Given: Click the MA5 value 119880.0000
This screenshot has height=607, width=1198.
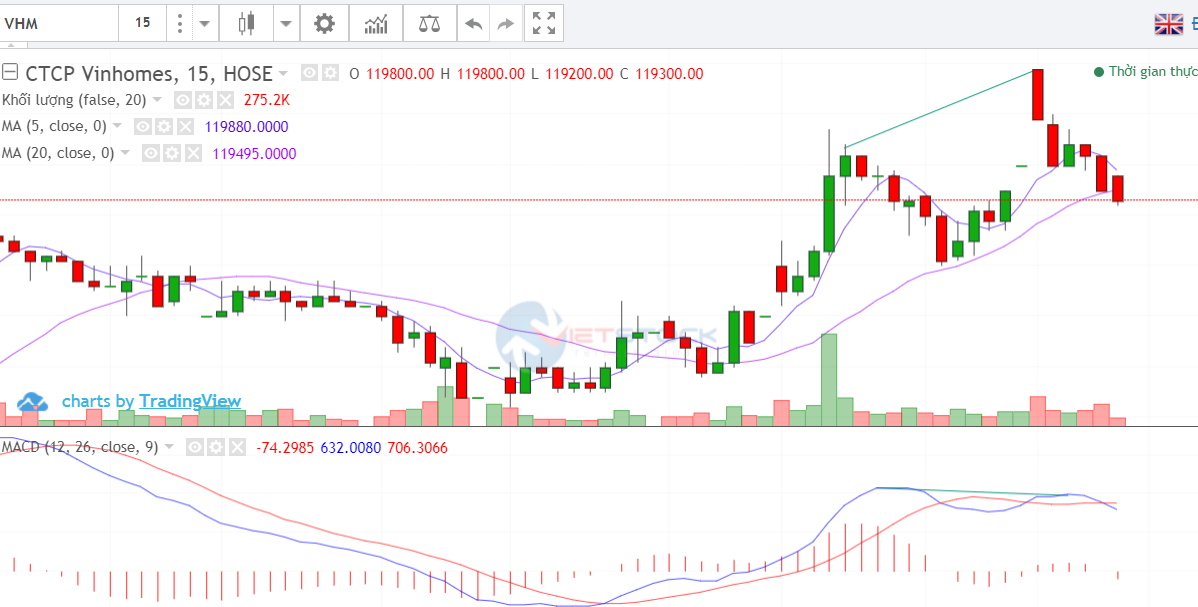Looking at the screenshot, I should [247, 126].
